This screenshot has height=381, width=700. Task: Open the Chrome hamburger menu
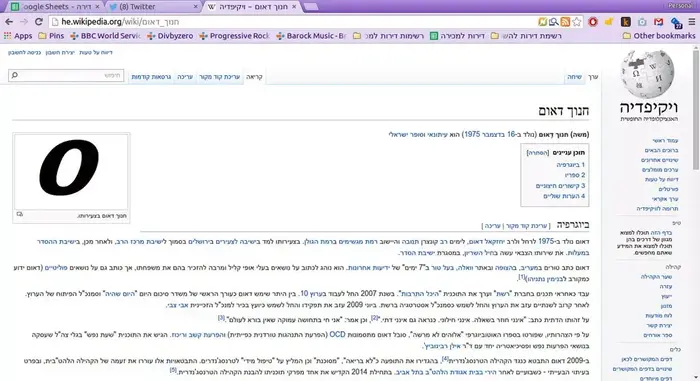pyautogui.click(x=692, y=22)
